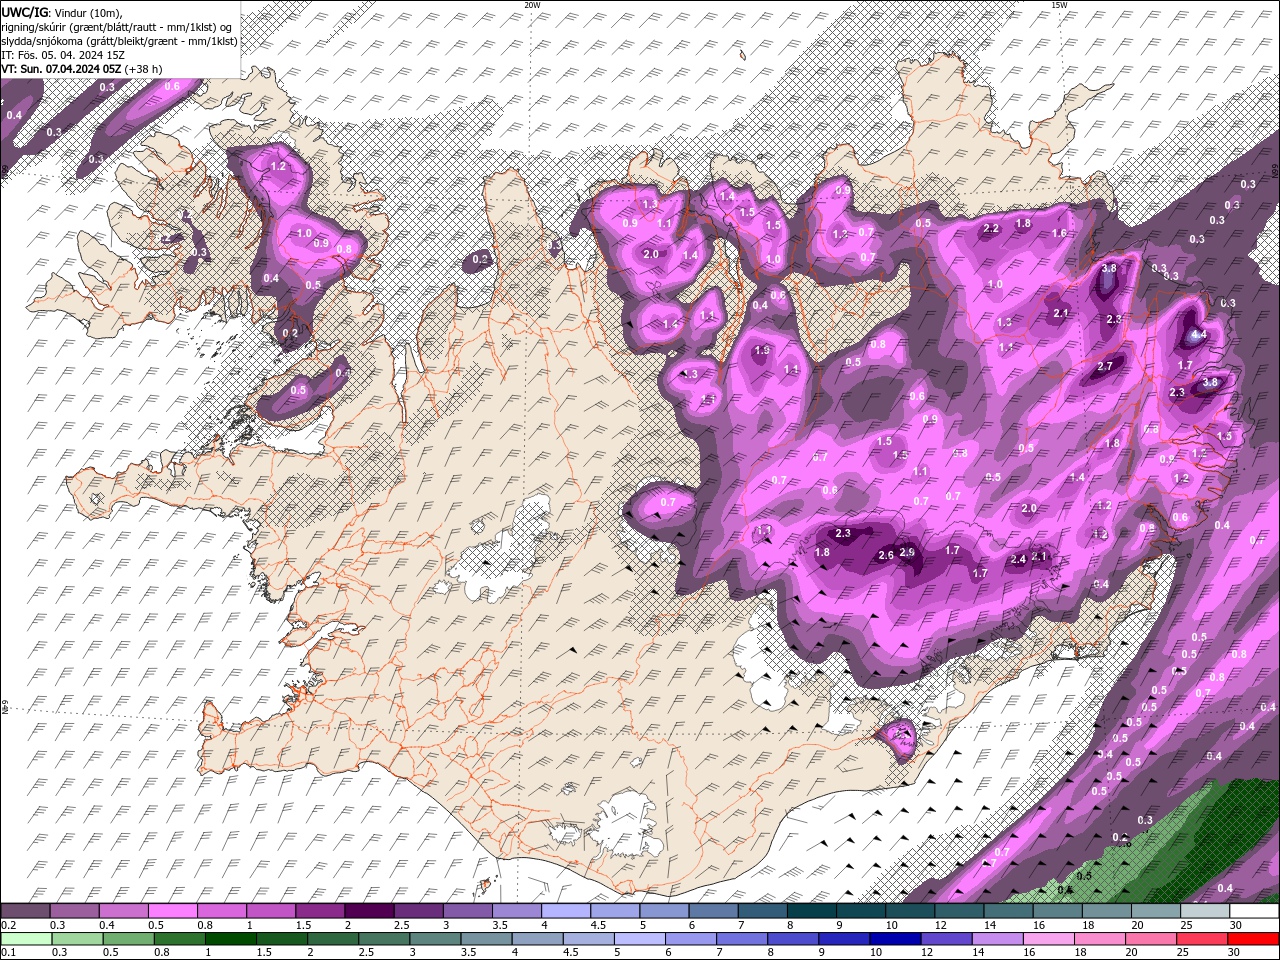This screenshot has height=960, width=1280.
Task: Click the 'slydda/snjókoma (grátt/bleikt/grænt' header line
Action: click(119, 40)
